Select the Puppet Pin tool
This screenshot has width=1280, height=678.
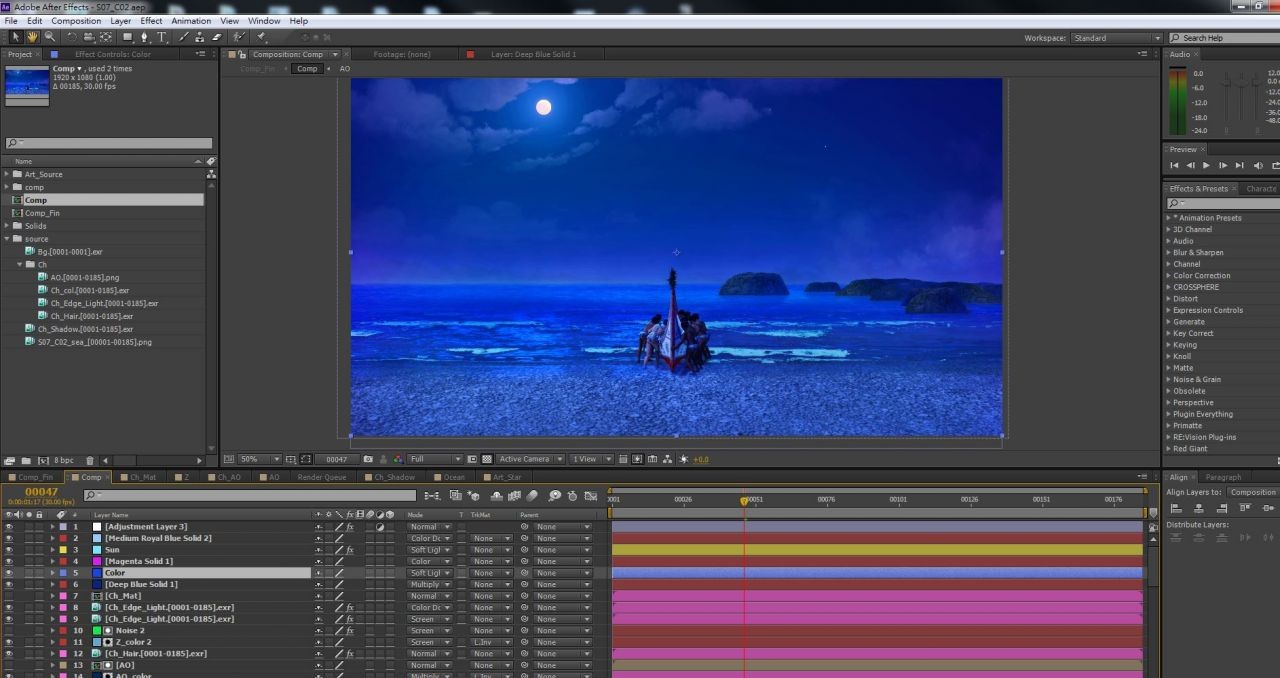click(x=262, y=37)
